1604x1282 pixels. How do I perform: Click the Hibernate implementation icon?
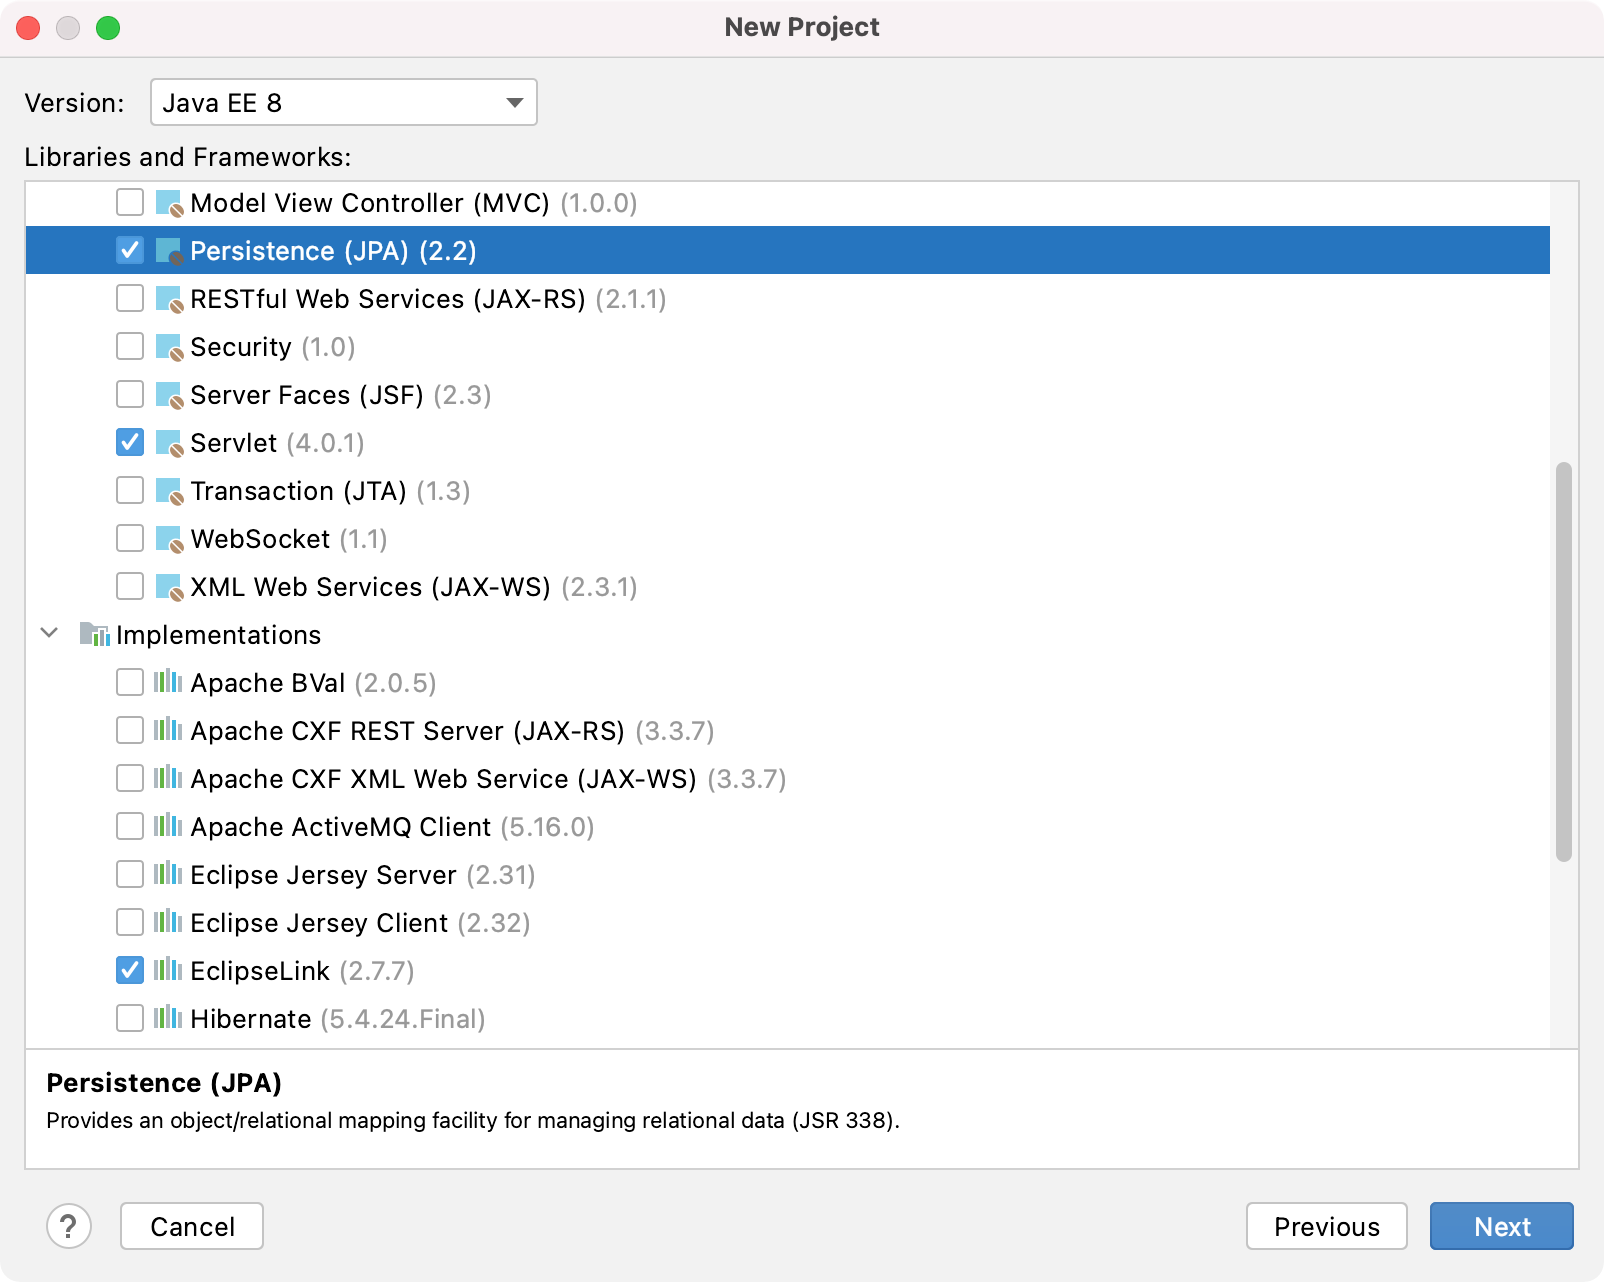coord(166,1019)
